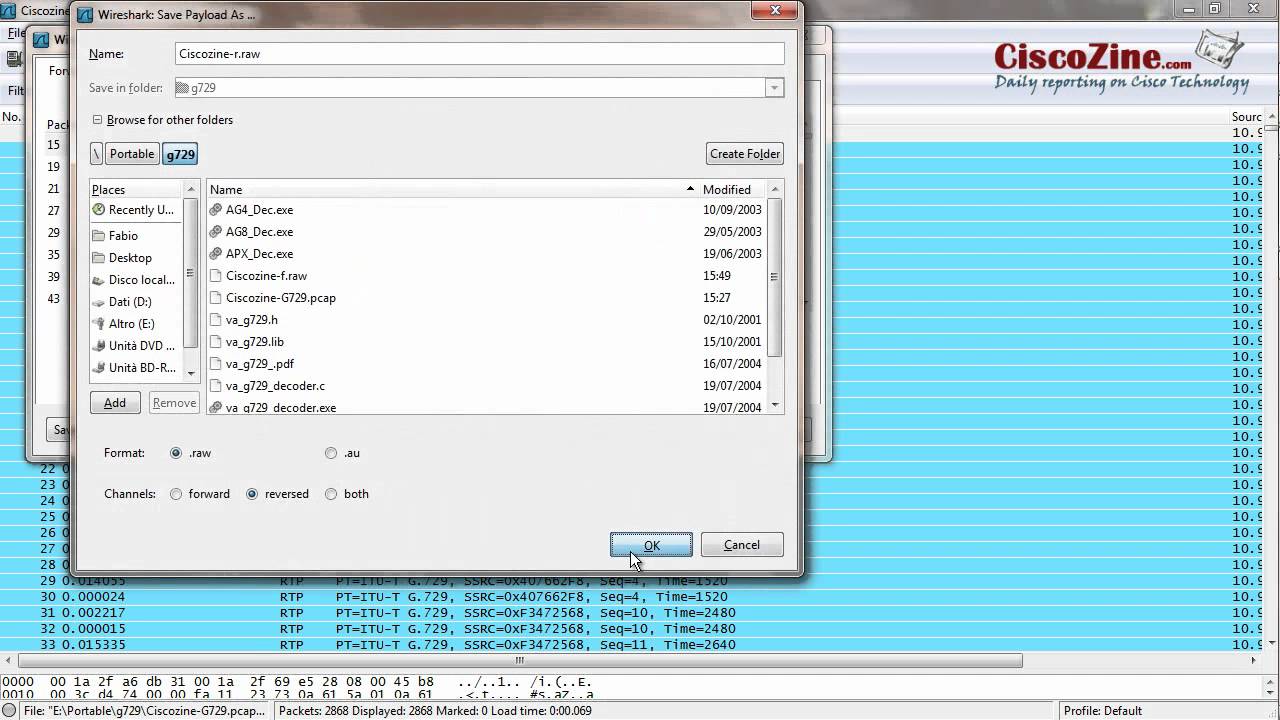Click the Ciscozine-f.raw file icon
The width and height of the screenshot is (1280, 720).
[x=216, y=276]
